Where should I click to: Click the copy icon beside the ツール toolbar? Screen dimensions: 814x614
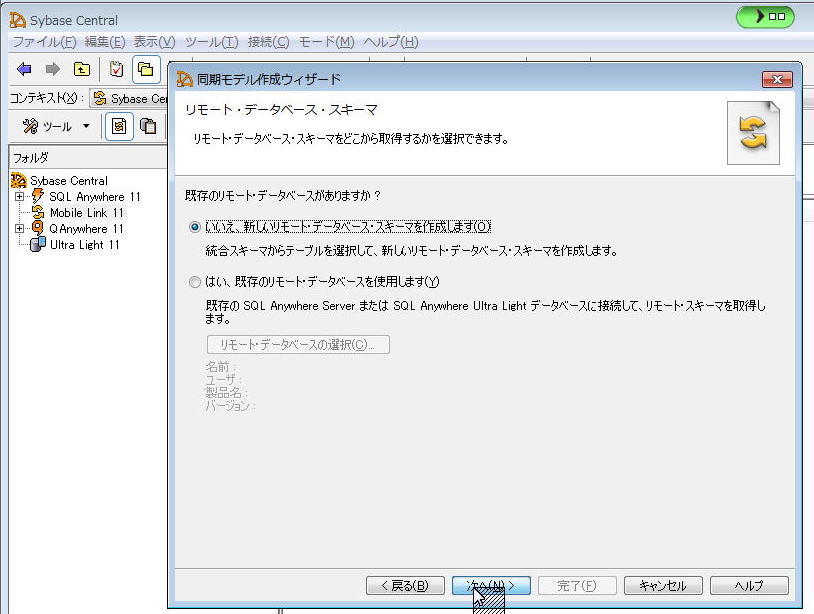[148, 126]
